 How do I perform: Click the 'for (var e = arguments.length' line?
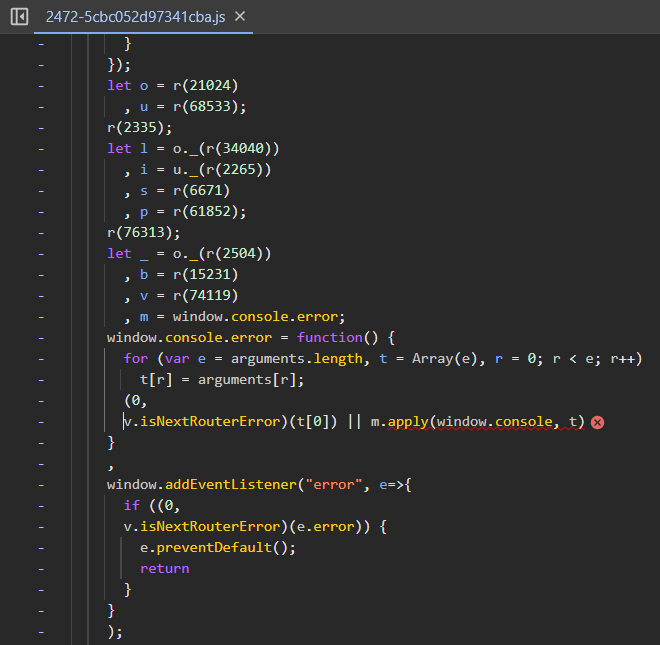(x=383, y=359)
